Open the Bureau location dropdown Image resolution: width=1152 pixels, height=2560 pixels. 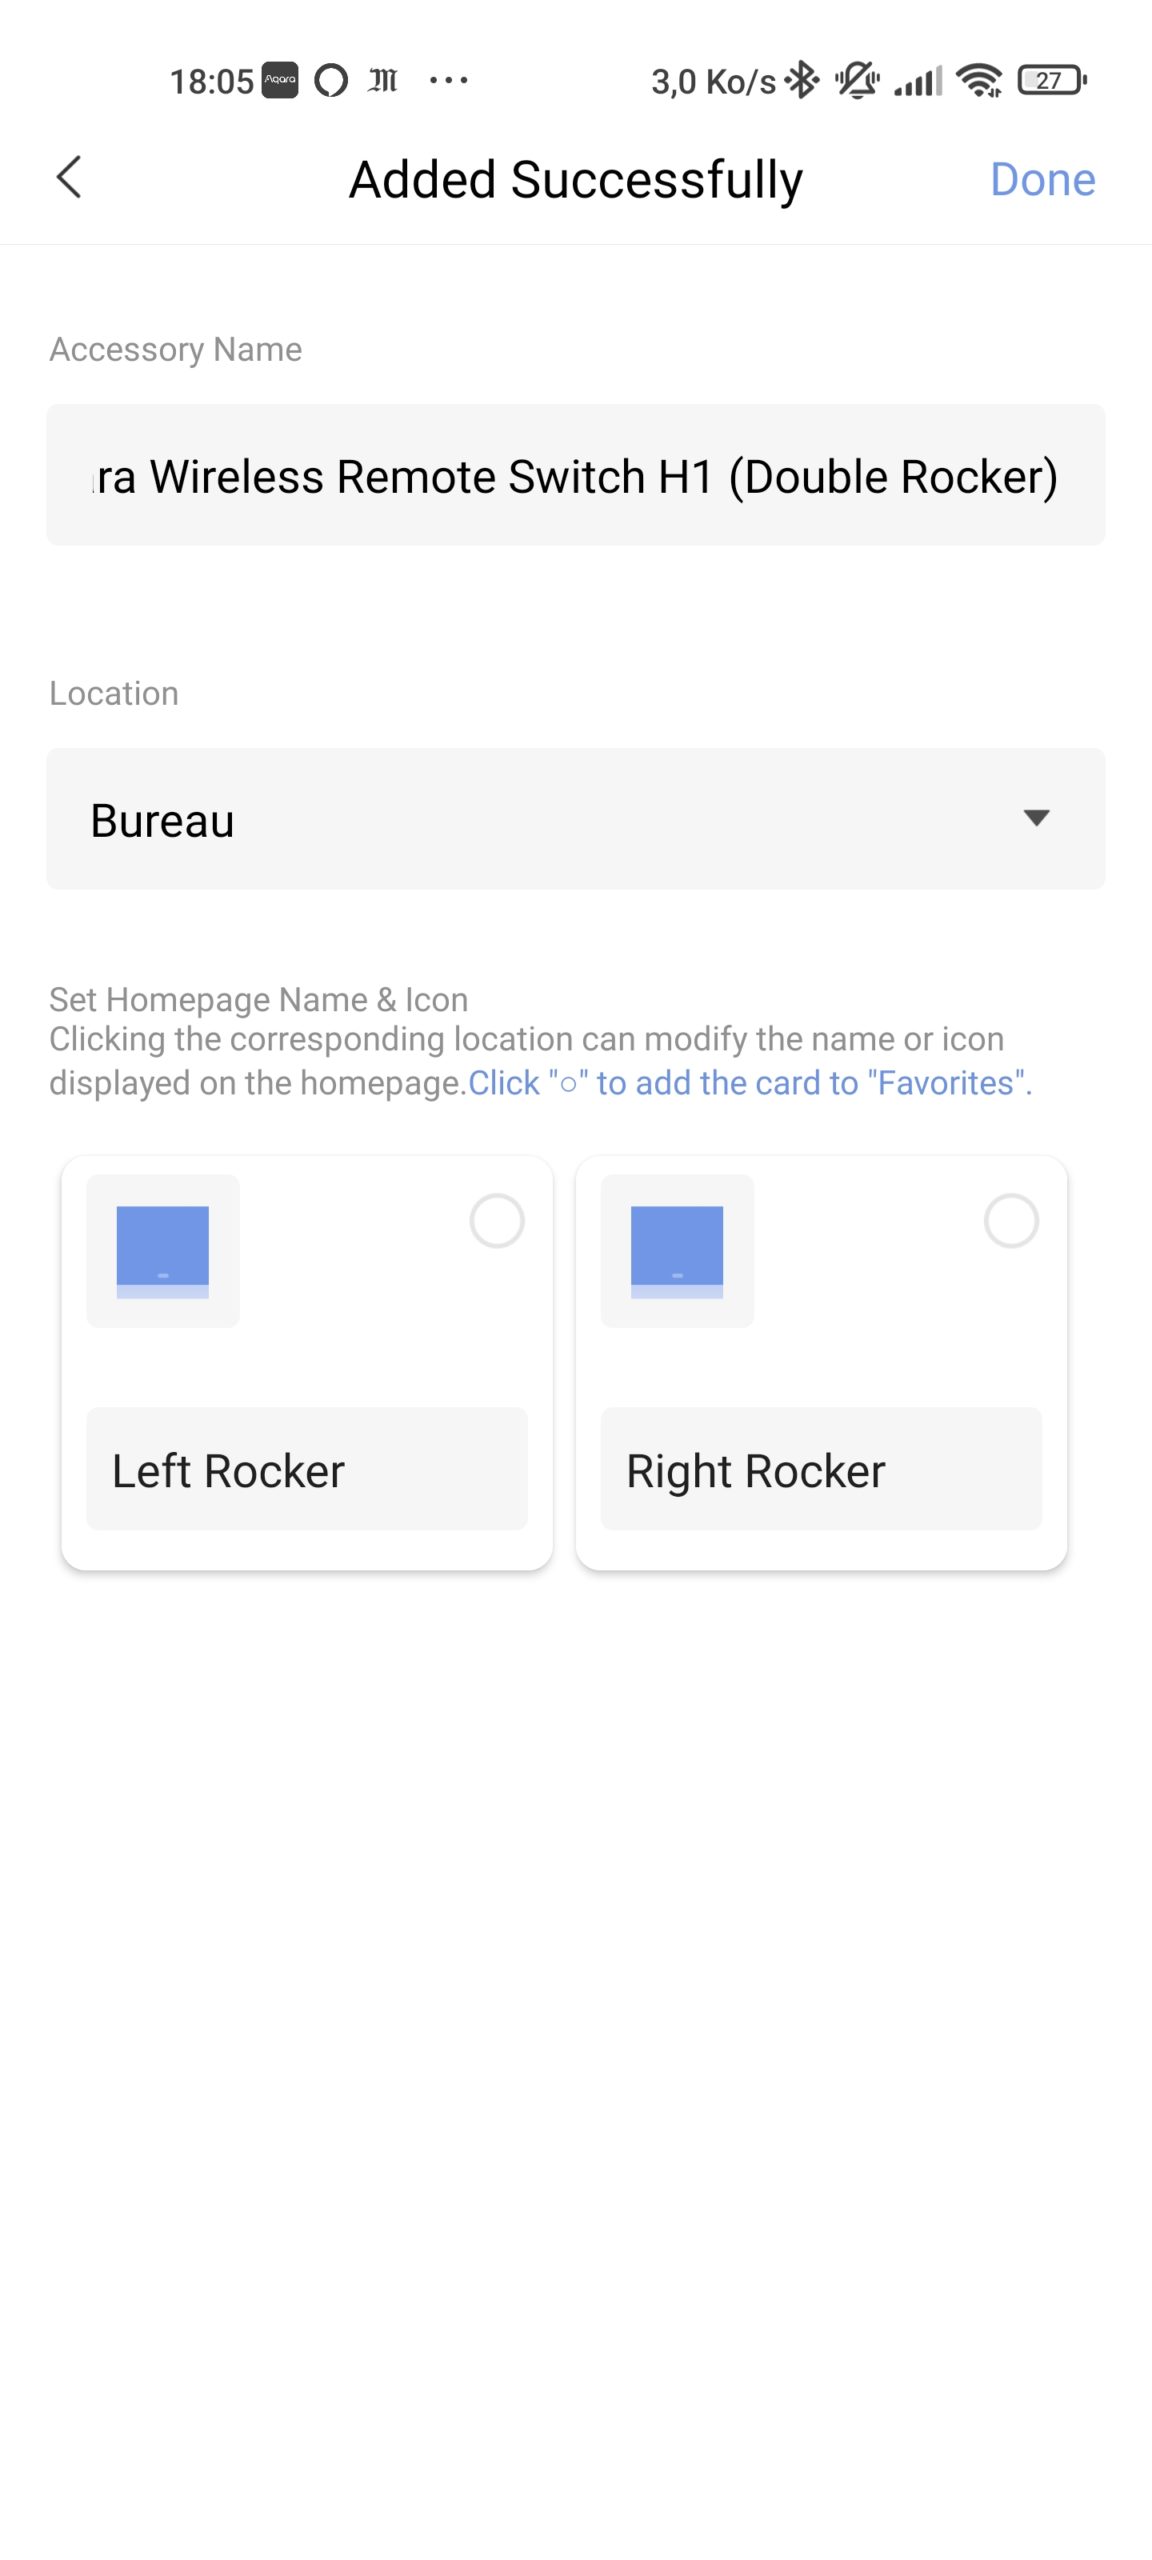click(x=576, y=819)
